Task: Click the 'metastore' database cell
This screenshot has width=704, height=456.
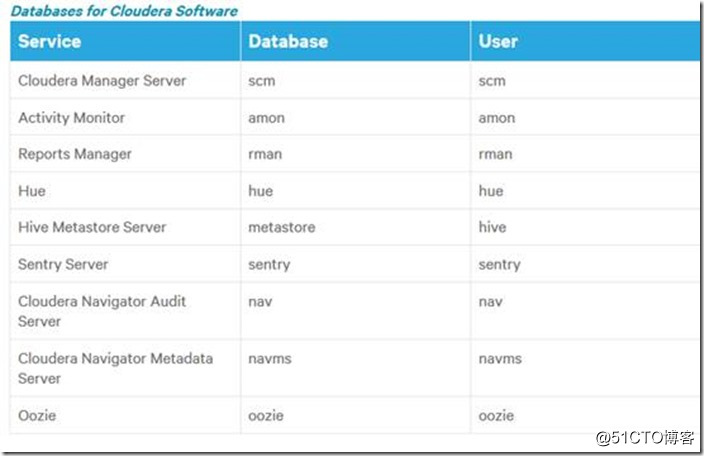Action: tap(356, 227)
